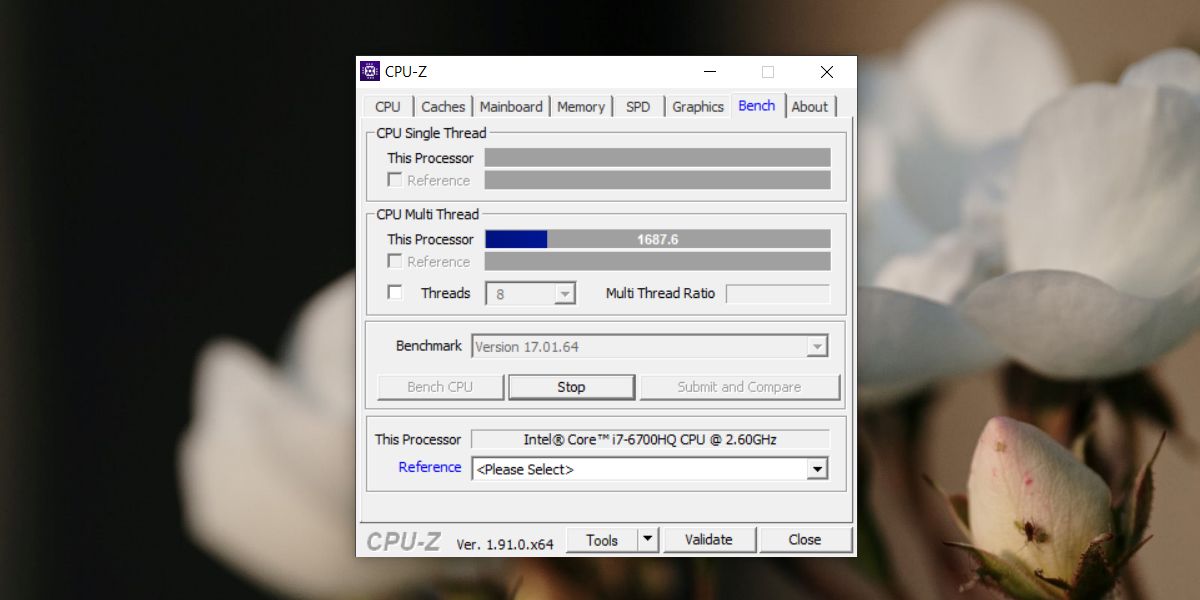Select the Bench tab
Viewport: 1200px width, 600px height.
(757, 105)
